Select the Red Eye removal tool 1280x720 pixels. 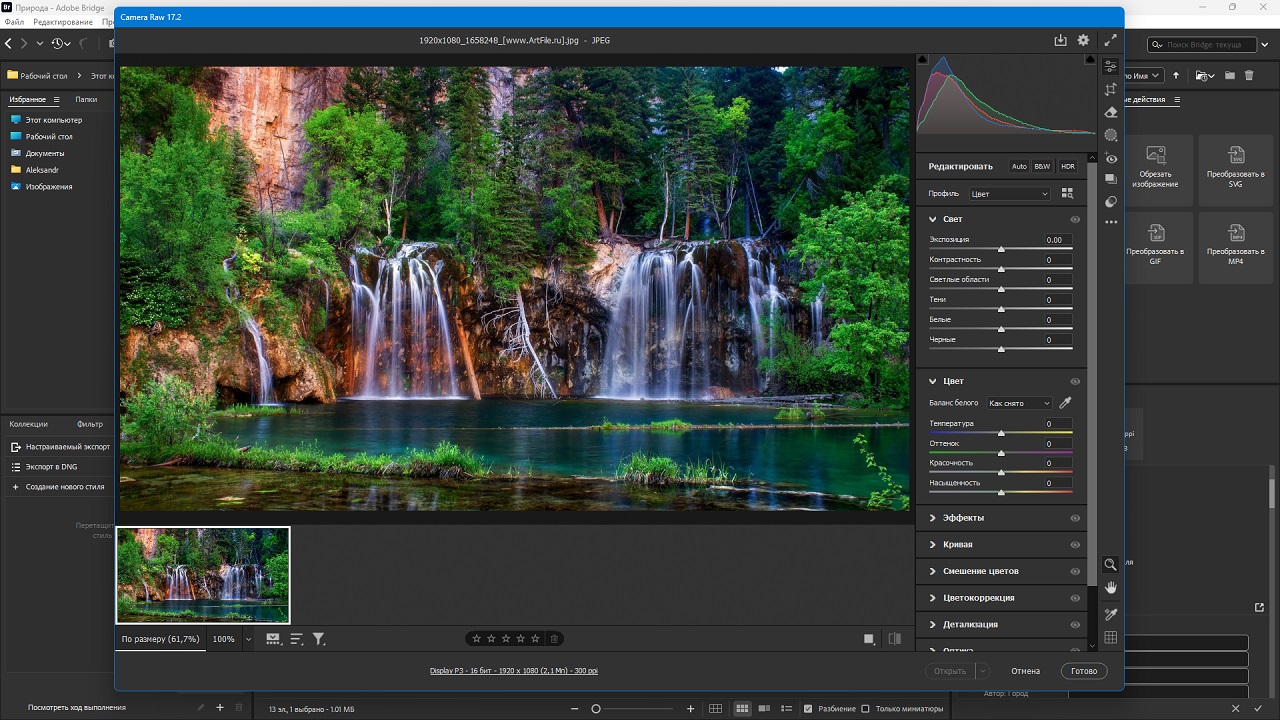click(x=1110, y=158)
